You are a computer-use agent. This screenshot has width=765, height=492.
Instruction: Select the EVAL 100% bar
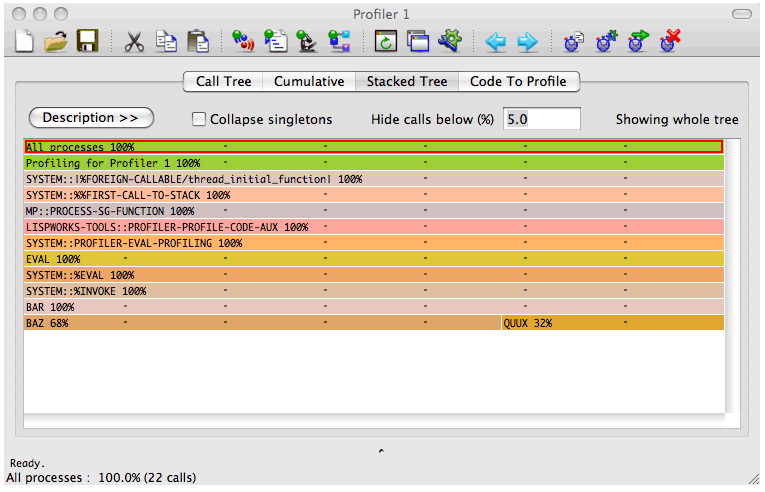pos(374,259)
